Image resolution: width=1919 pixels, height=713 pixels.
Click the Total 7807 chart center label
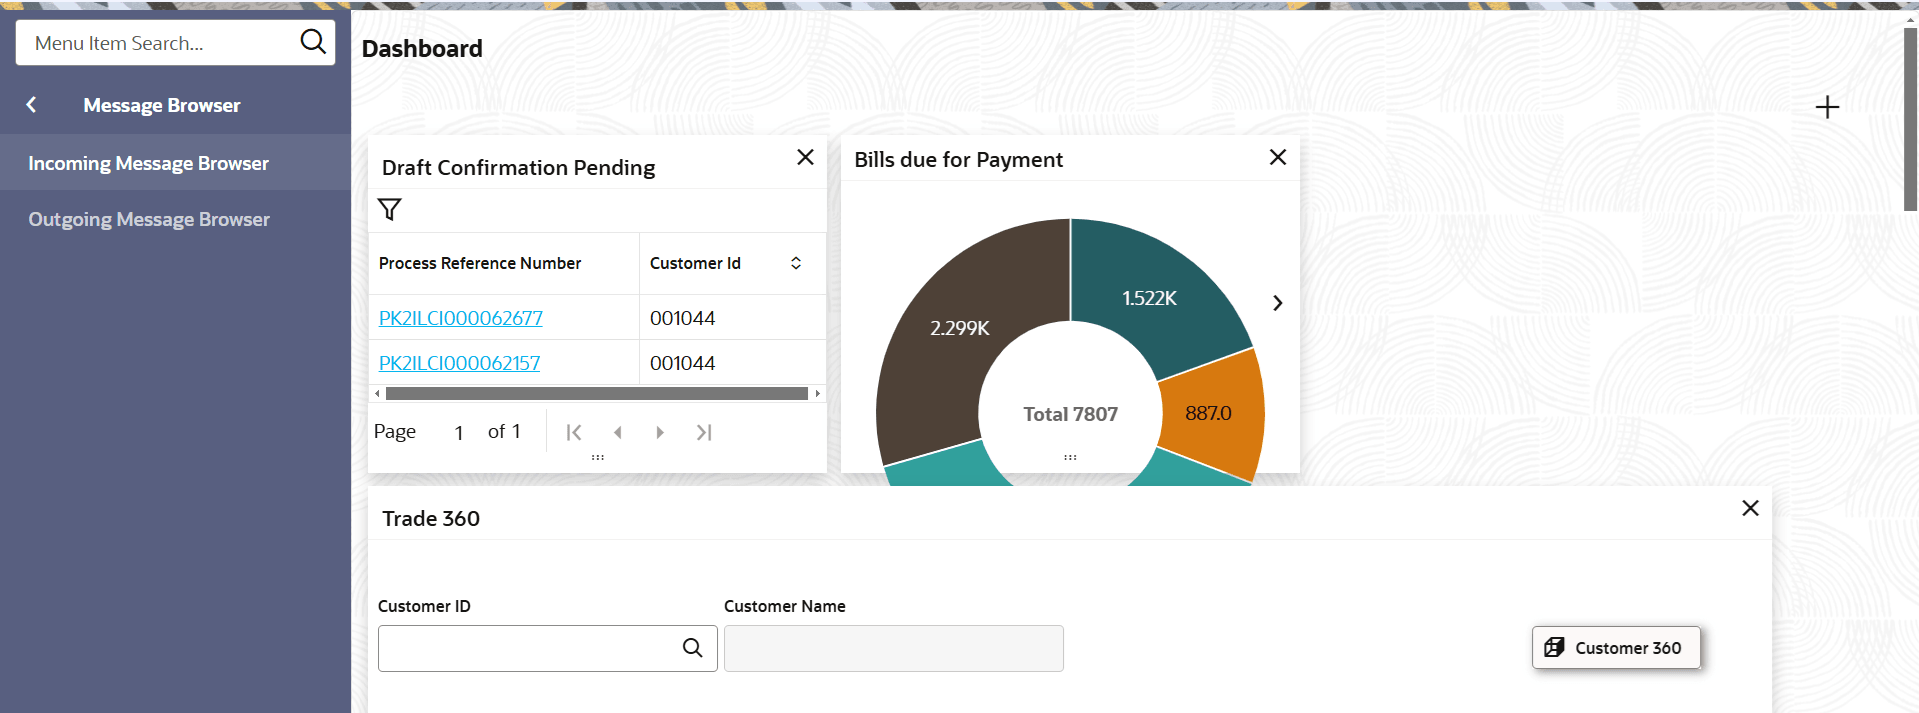(1070, 414)
